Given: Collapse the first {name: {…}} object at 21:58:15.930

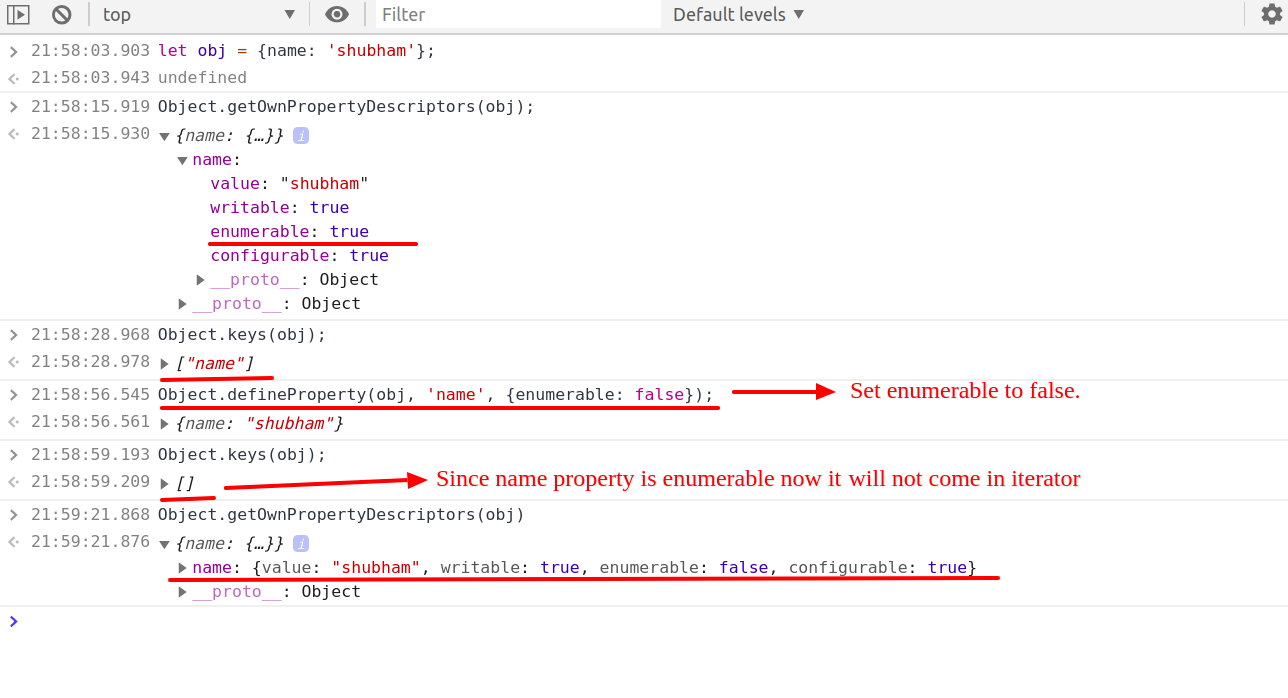Looking at the screenshot, I should coord(164,137).
